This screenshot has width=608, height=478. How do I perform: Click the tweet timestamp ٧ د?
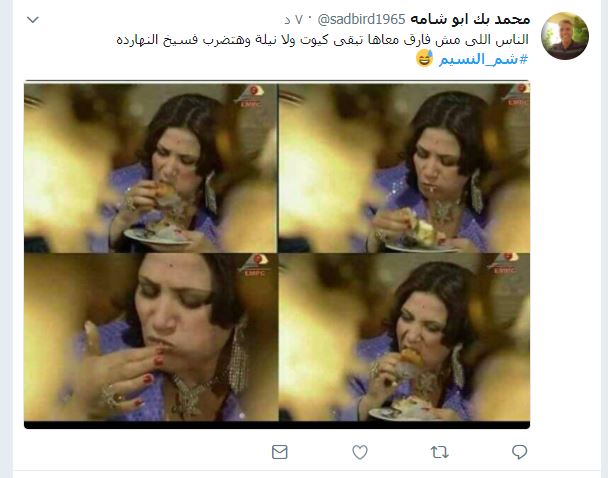(x=294, y=20)
